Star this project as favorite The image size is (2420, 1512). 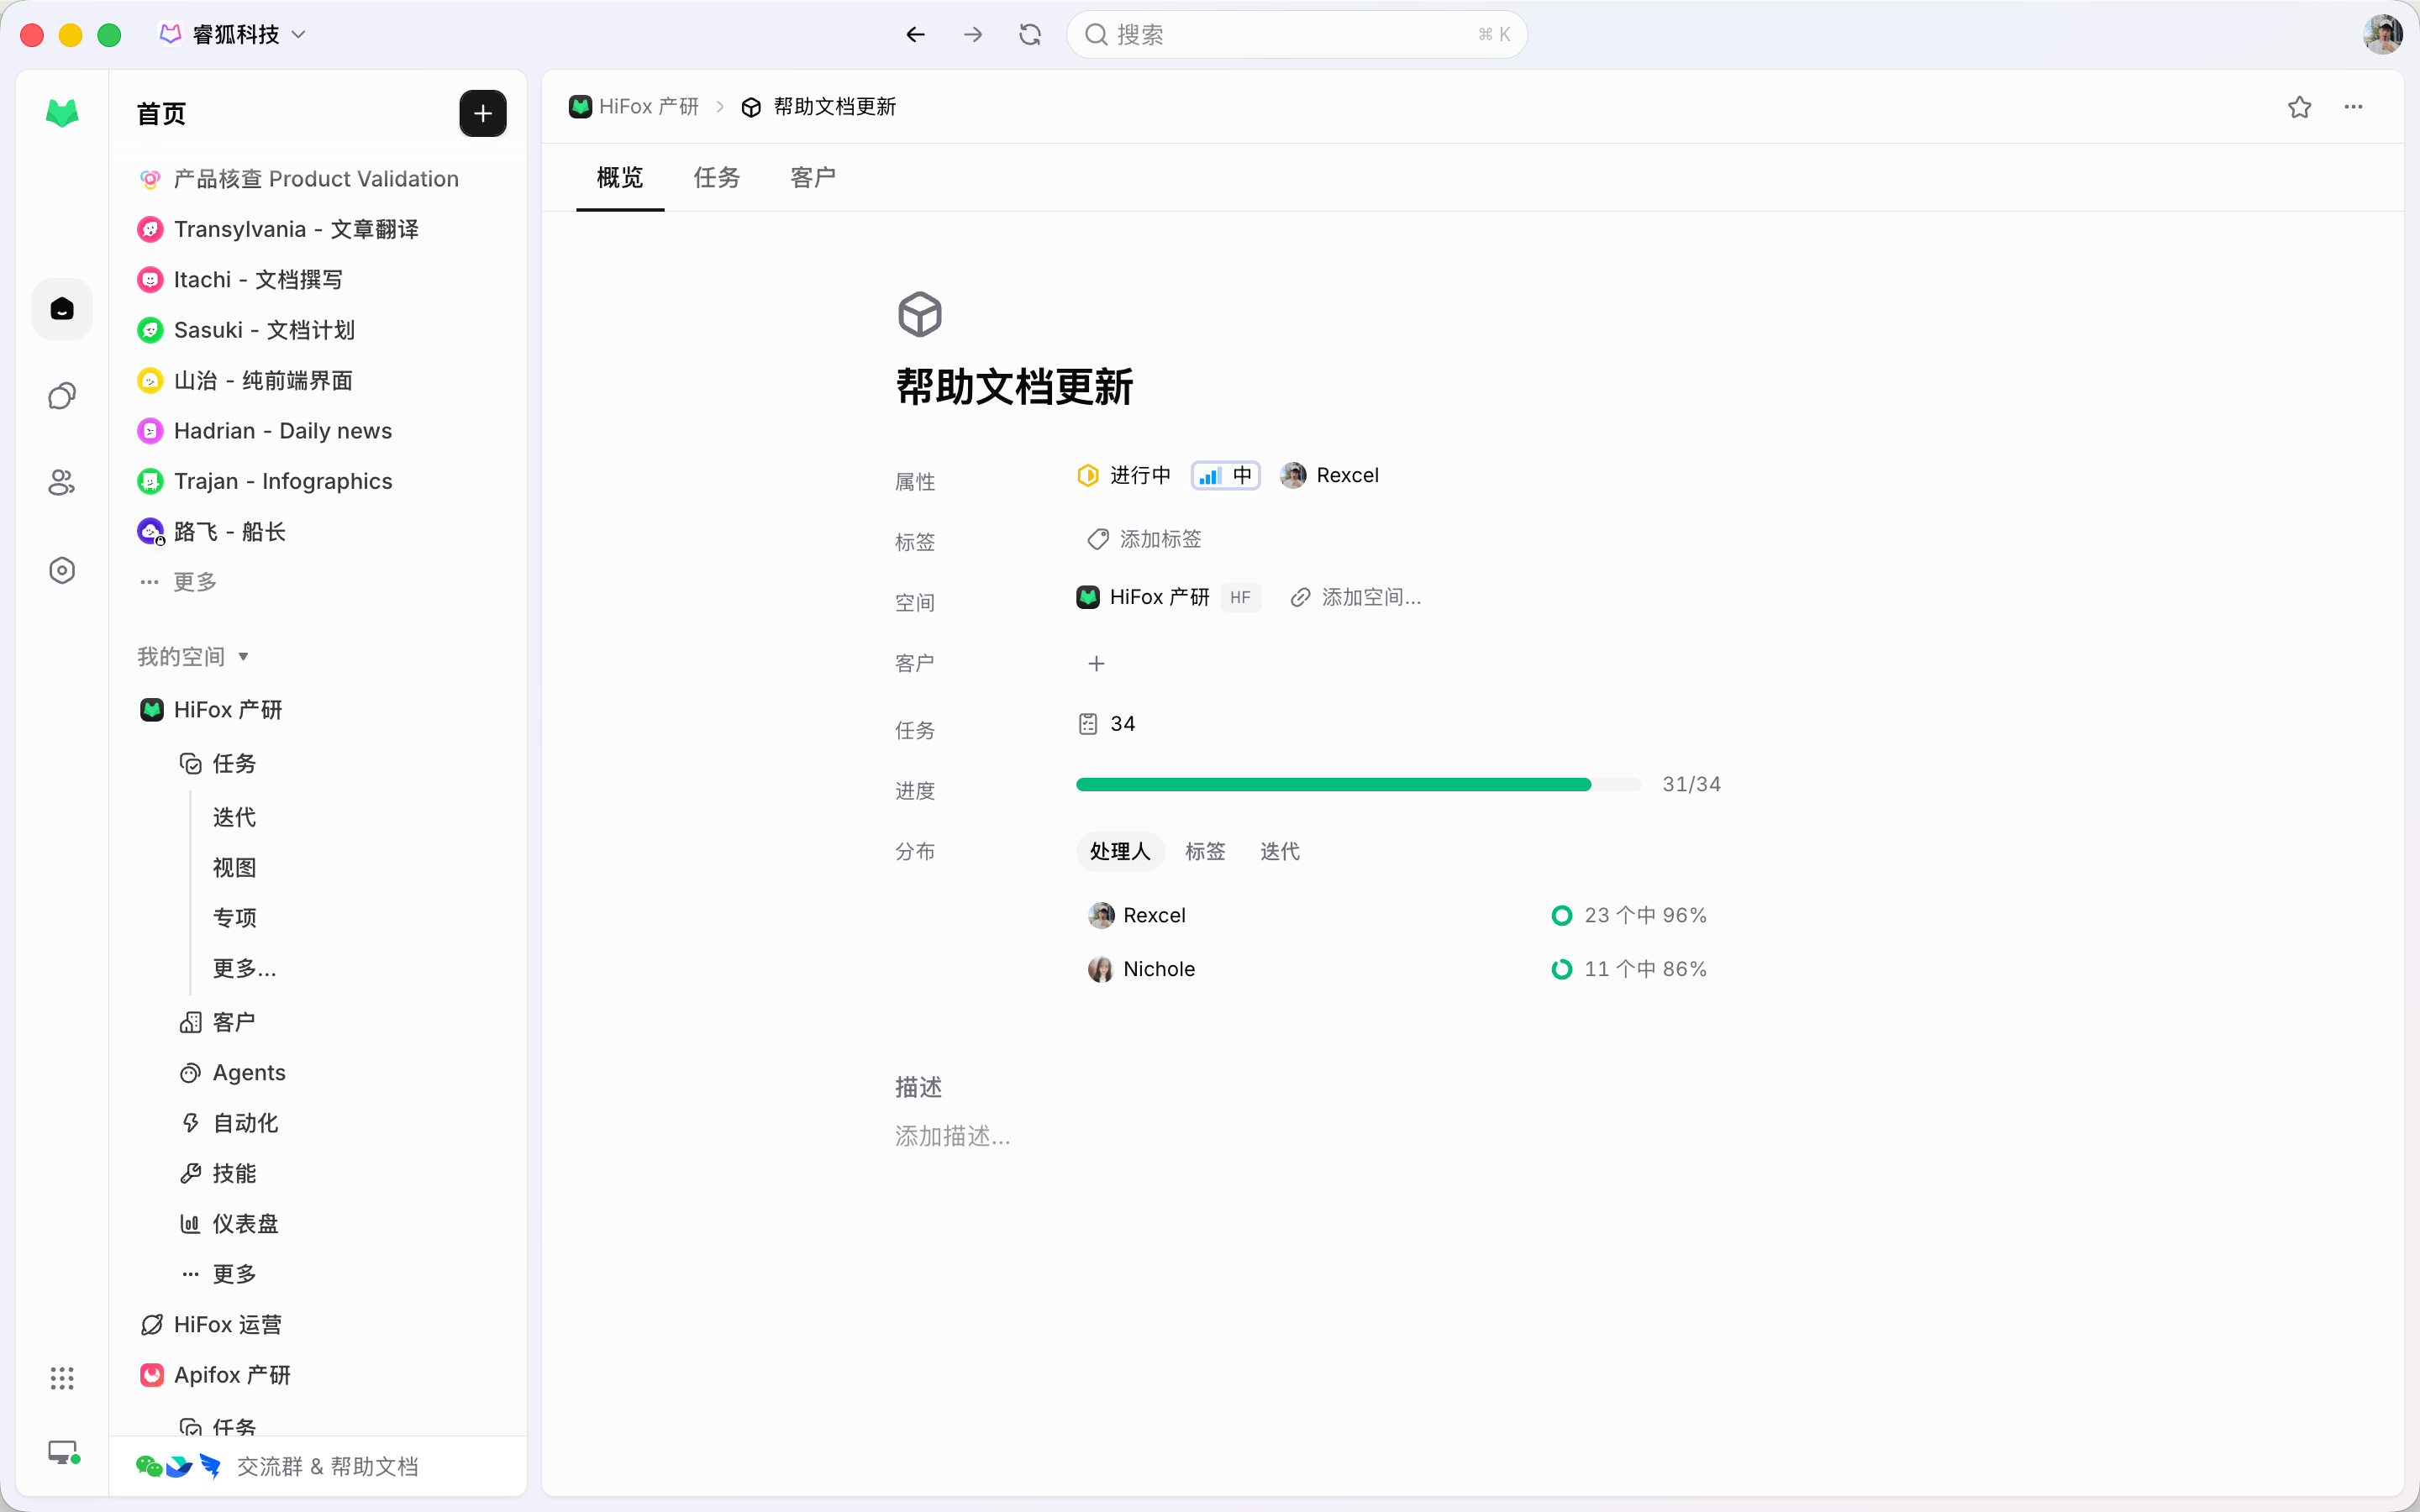coord(2299,107)
